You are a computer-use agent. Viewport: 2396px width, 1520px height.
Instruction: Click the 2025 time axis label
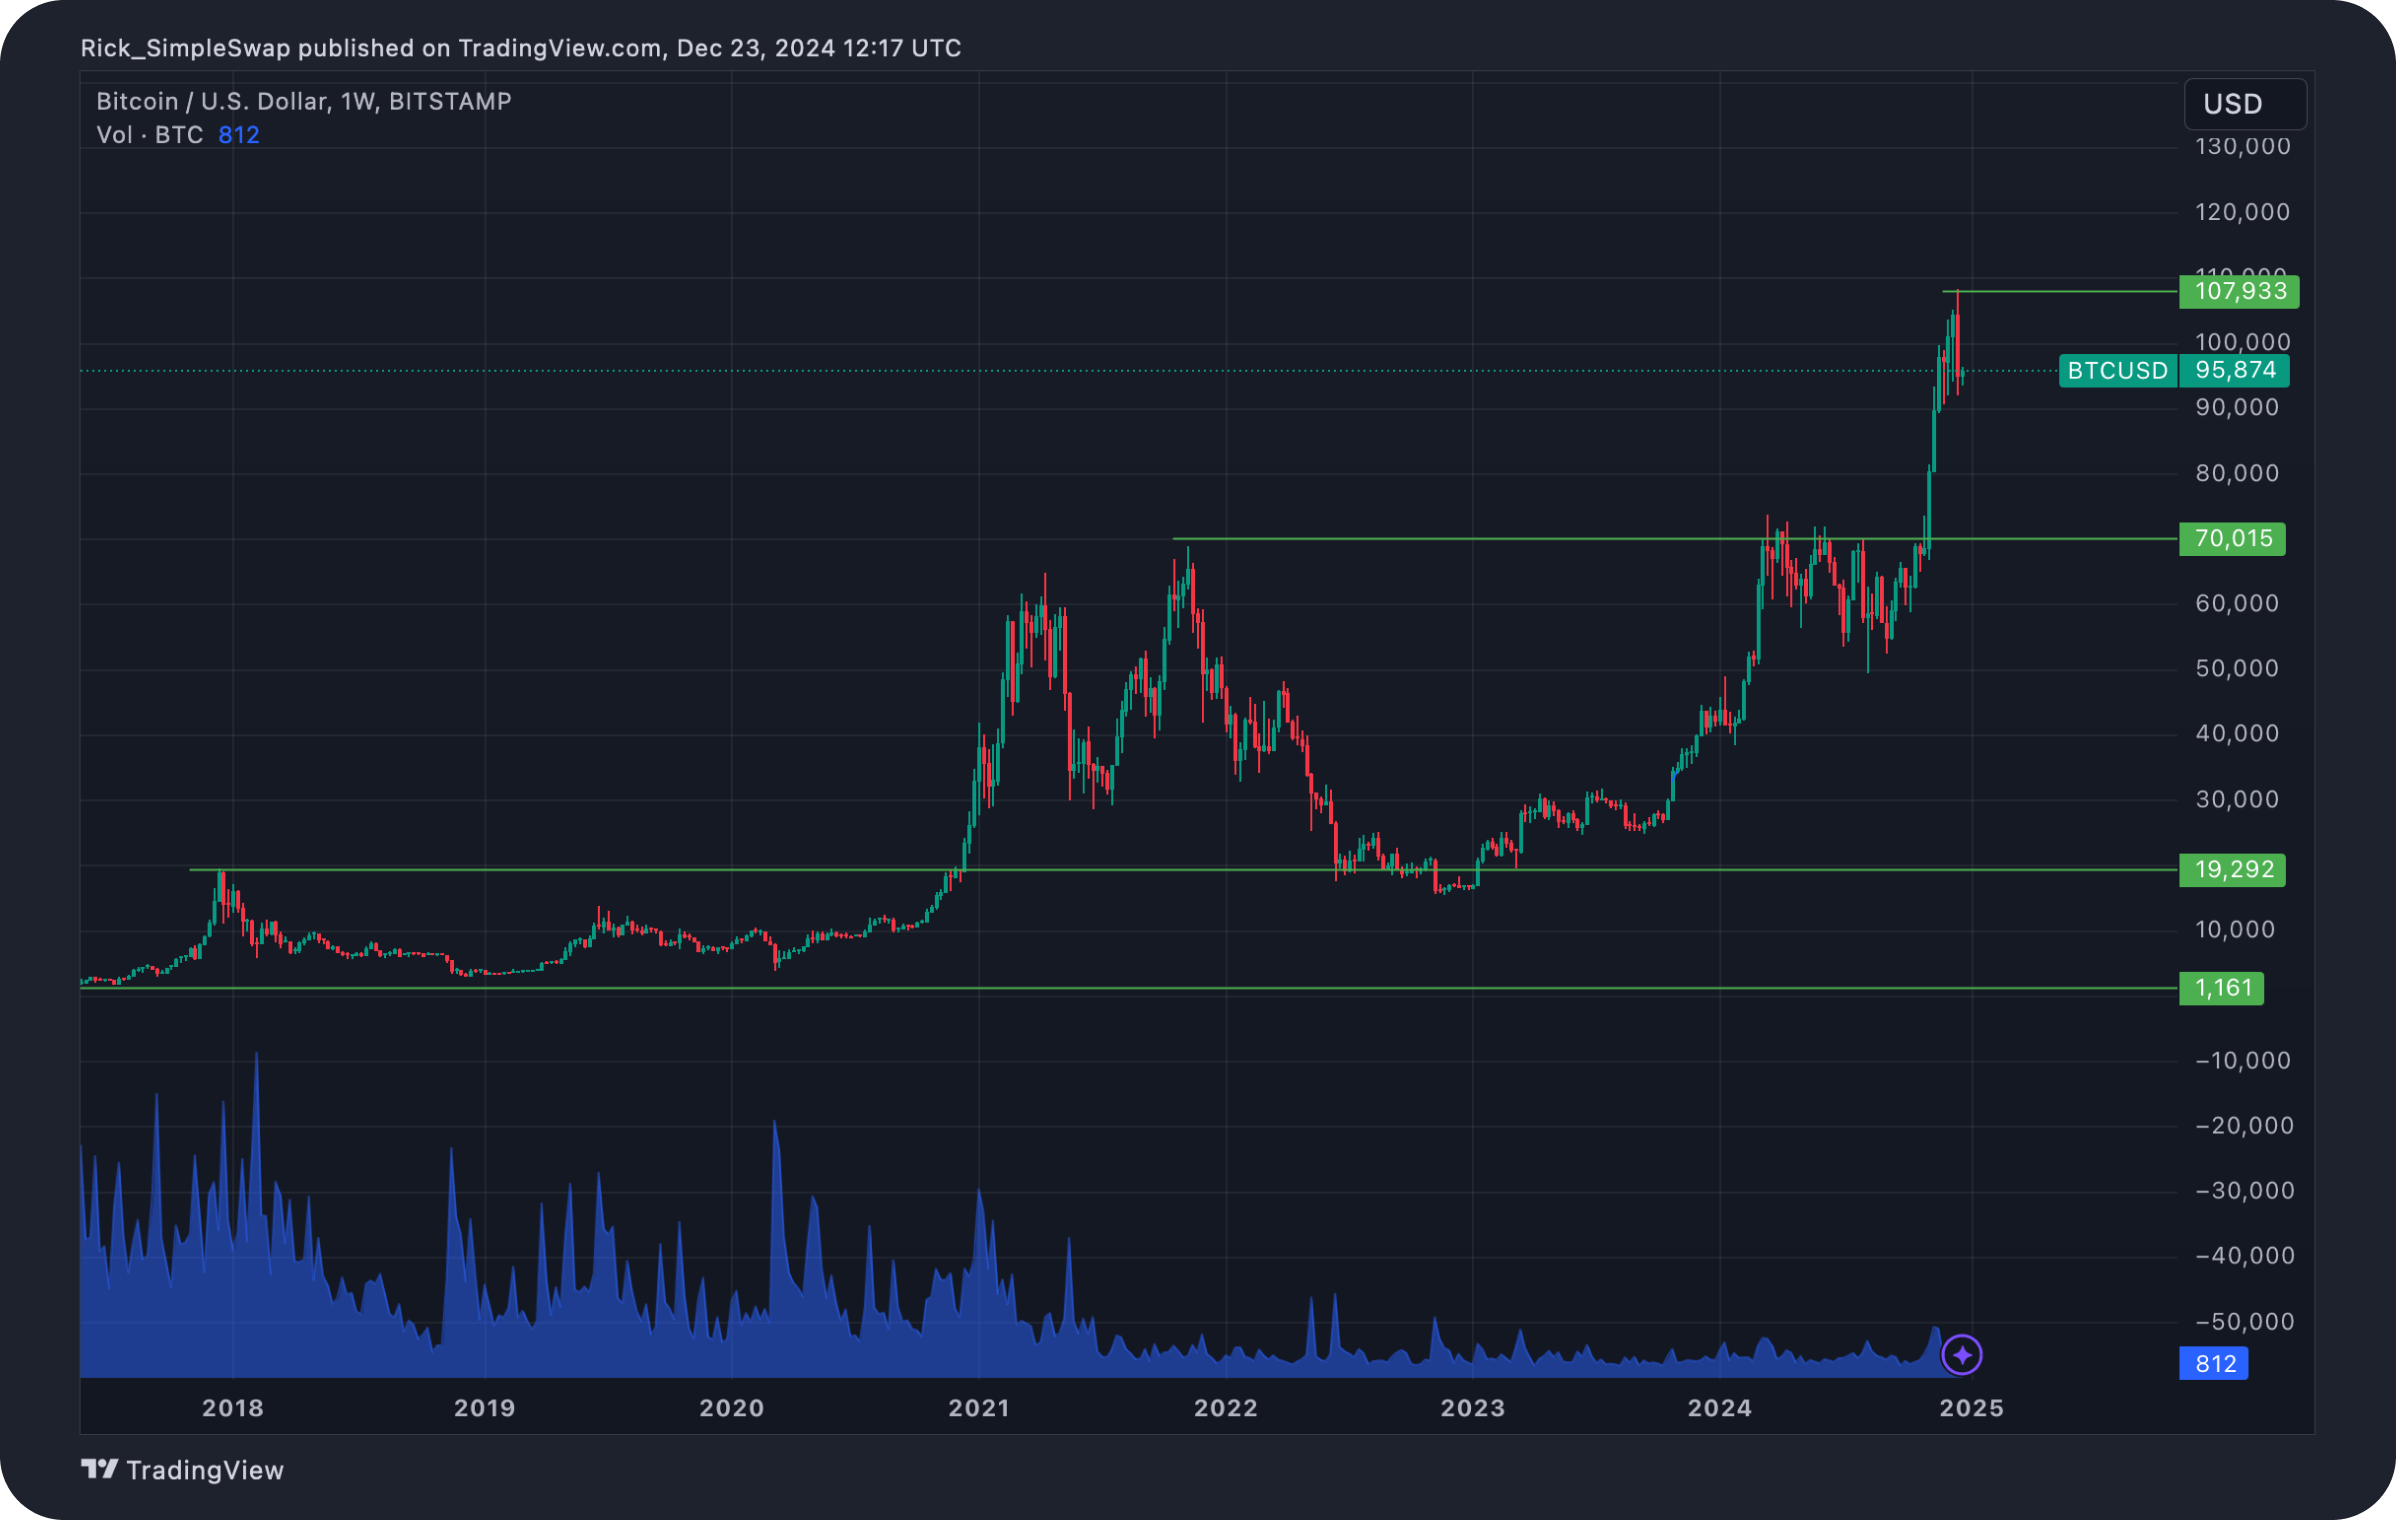pos(1972,1408)
